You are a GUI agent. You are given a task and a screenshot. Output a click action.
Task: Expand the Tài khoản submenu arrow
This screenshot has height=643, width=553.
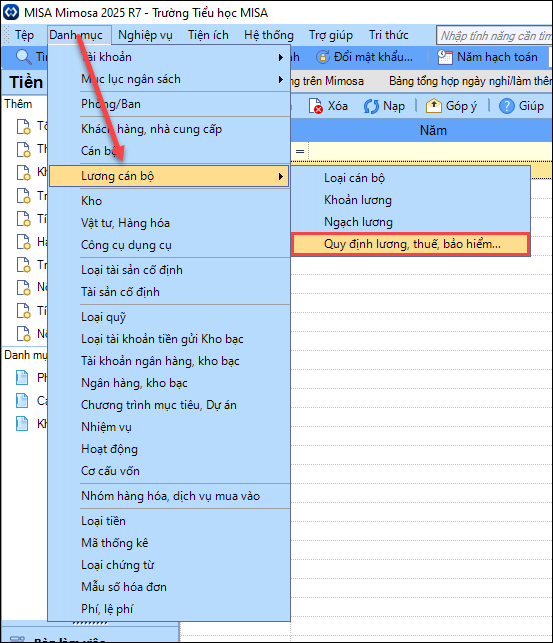pyautogui.click(x=281, y=57)
